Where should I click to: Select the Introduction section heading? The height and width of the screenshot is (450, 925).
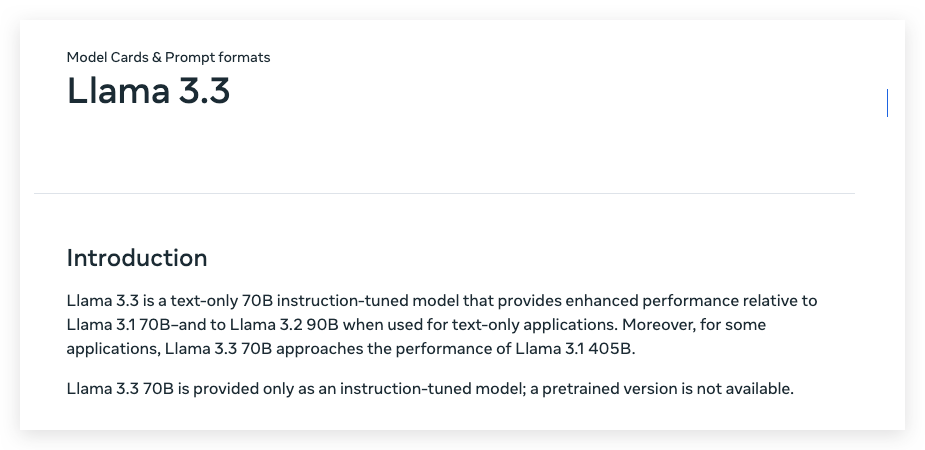pyautogui.click(x=137, y=258)
